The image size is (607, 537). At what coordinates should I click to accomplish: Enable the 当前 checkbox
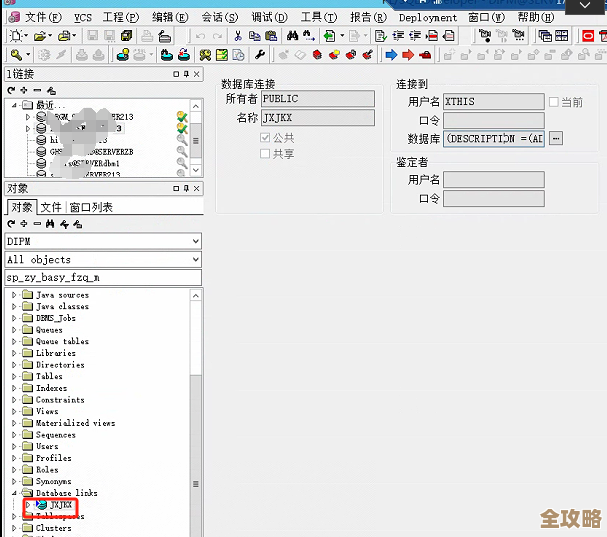pyautogui.click(x=554, y=101)
